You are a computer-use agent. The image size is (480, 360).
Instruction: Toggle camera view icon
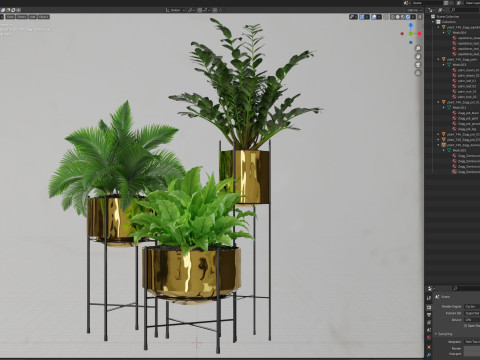click(x=418, y=65)
